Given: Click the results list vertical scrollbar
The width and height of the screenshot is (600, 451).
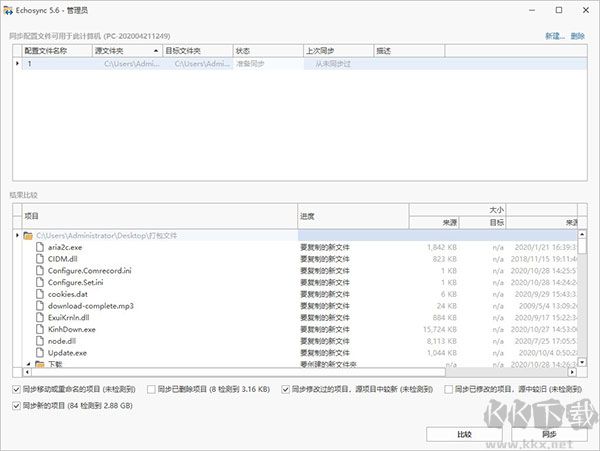Looking at the screenshot, I should tap(584, 300).
